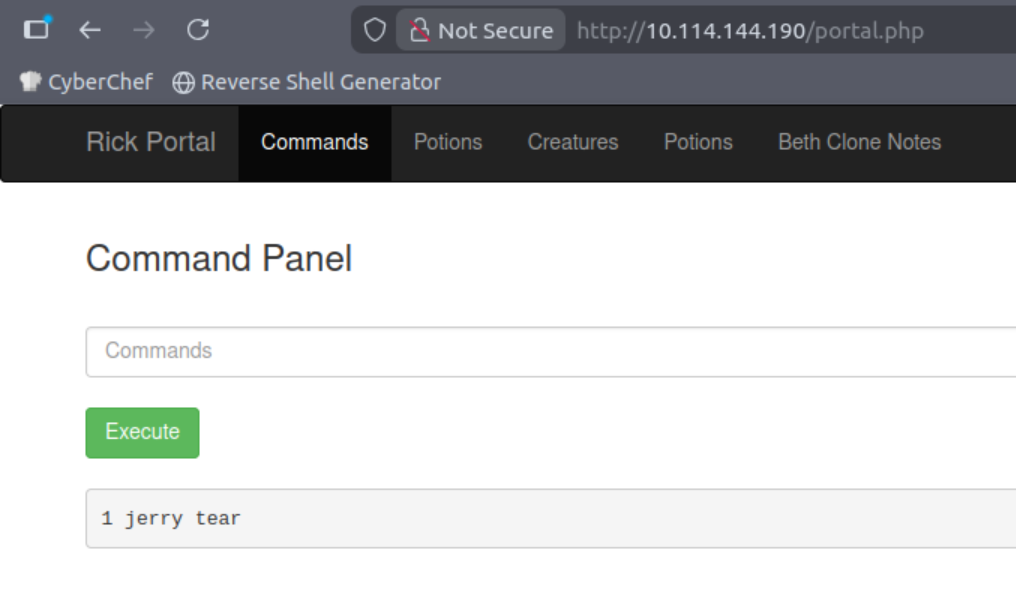
Task: Click the Rick Portal brand link
Action: pyautogui.click(x=151, y=142)
